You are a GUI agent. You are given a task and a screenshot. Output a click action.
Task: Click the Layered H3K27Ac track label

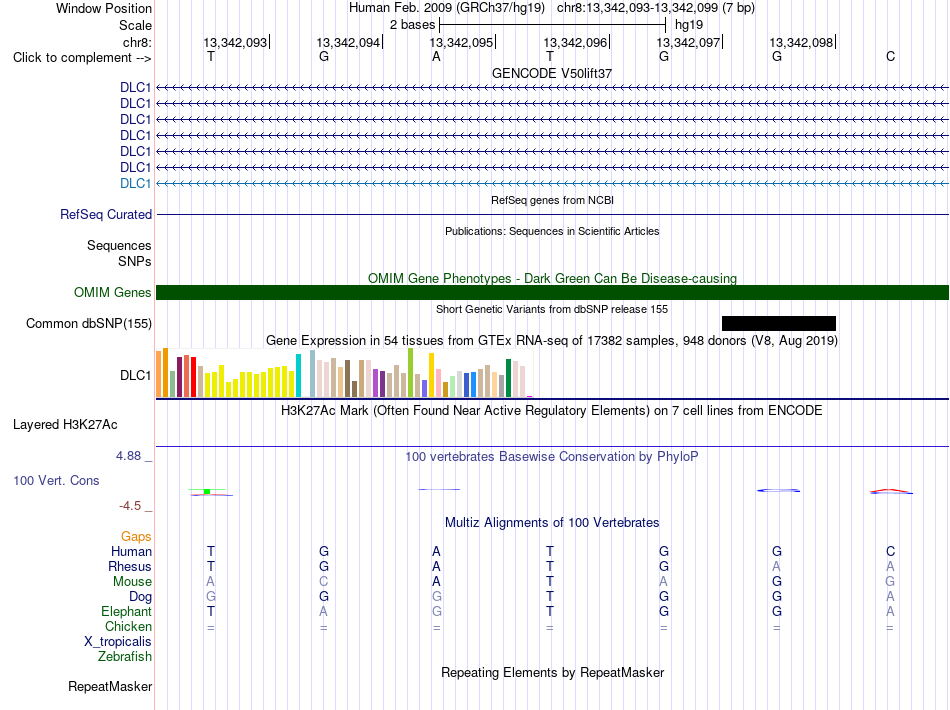[65, 425]
